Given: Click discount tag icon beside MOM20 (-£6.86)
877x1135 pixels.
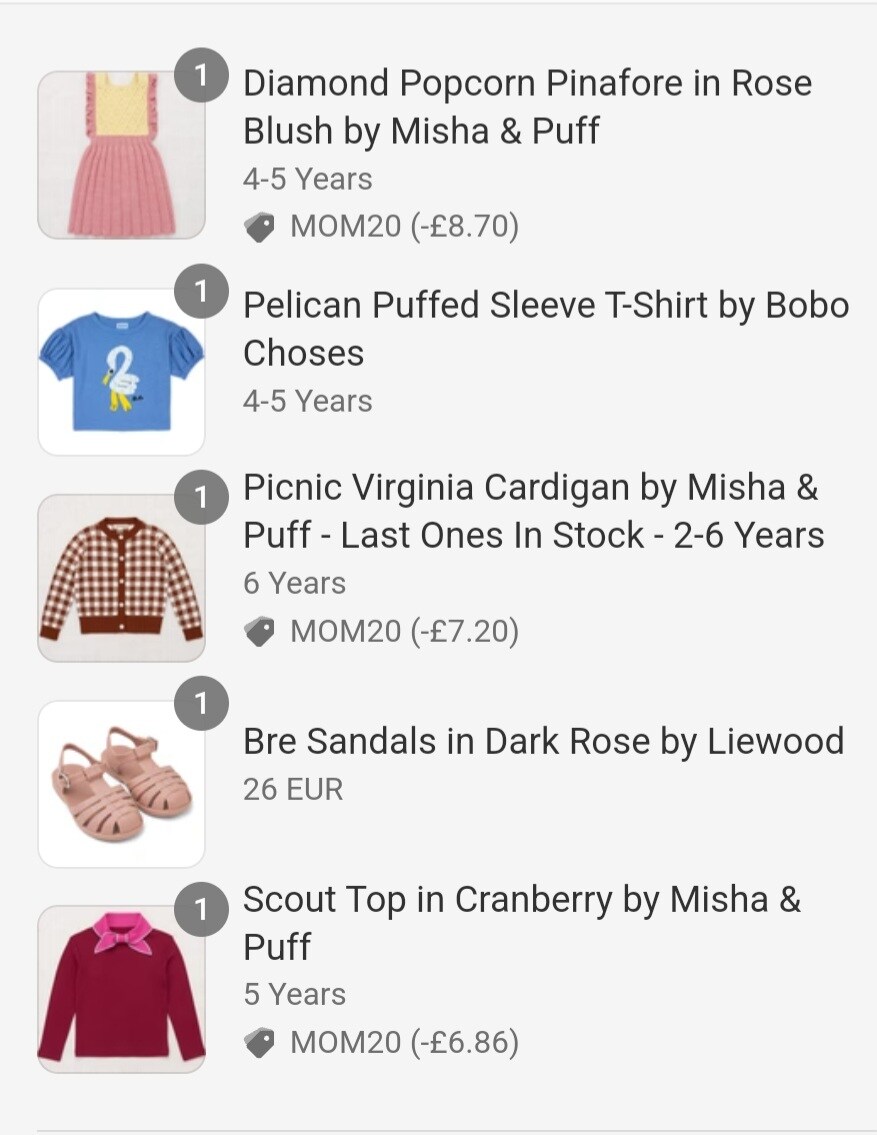Looking at the screenshot, I should tap(259, 1043).
